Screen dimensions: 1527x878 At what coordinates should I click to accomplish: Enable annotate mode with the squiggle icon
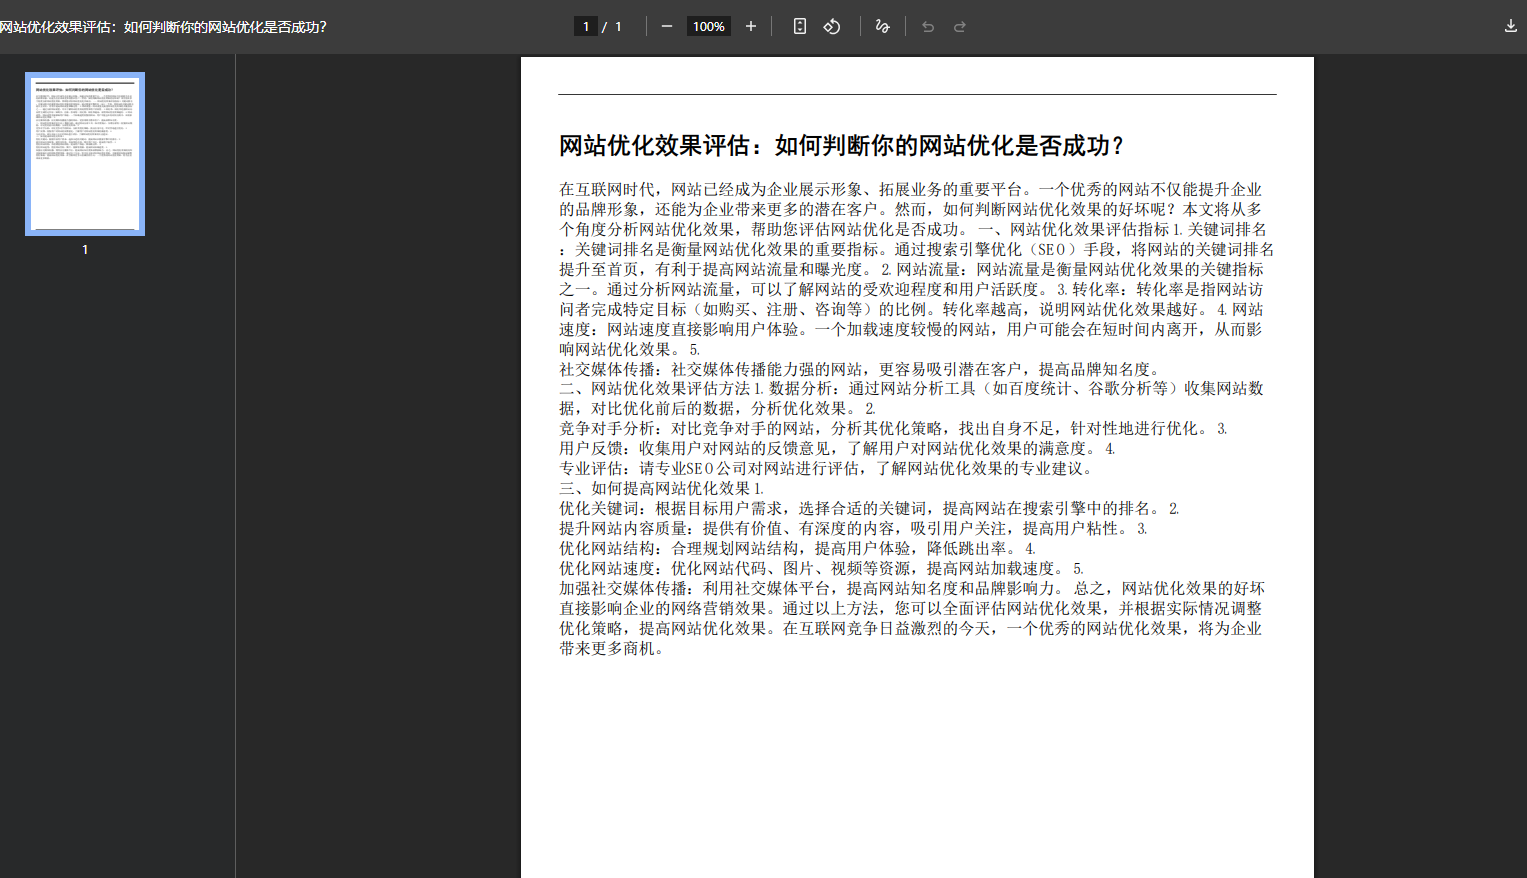point(882,26)
